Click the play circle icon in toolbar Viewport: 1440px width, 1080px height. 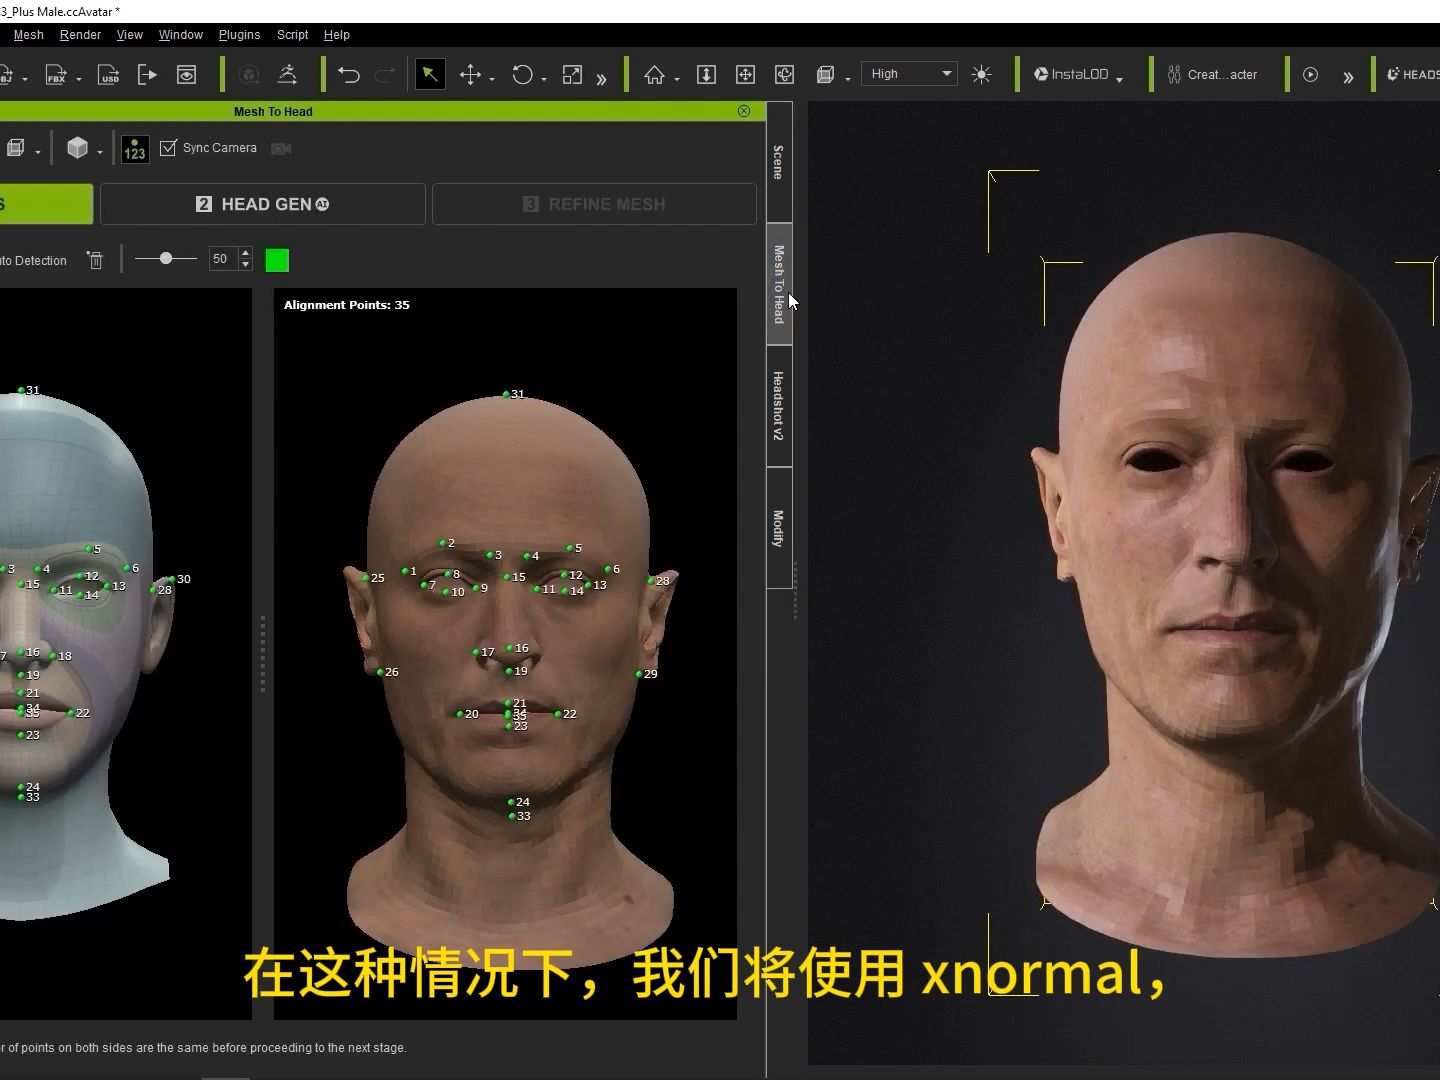1310,75
